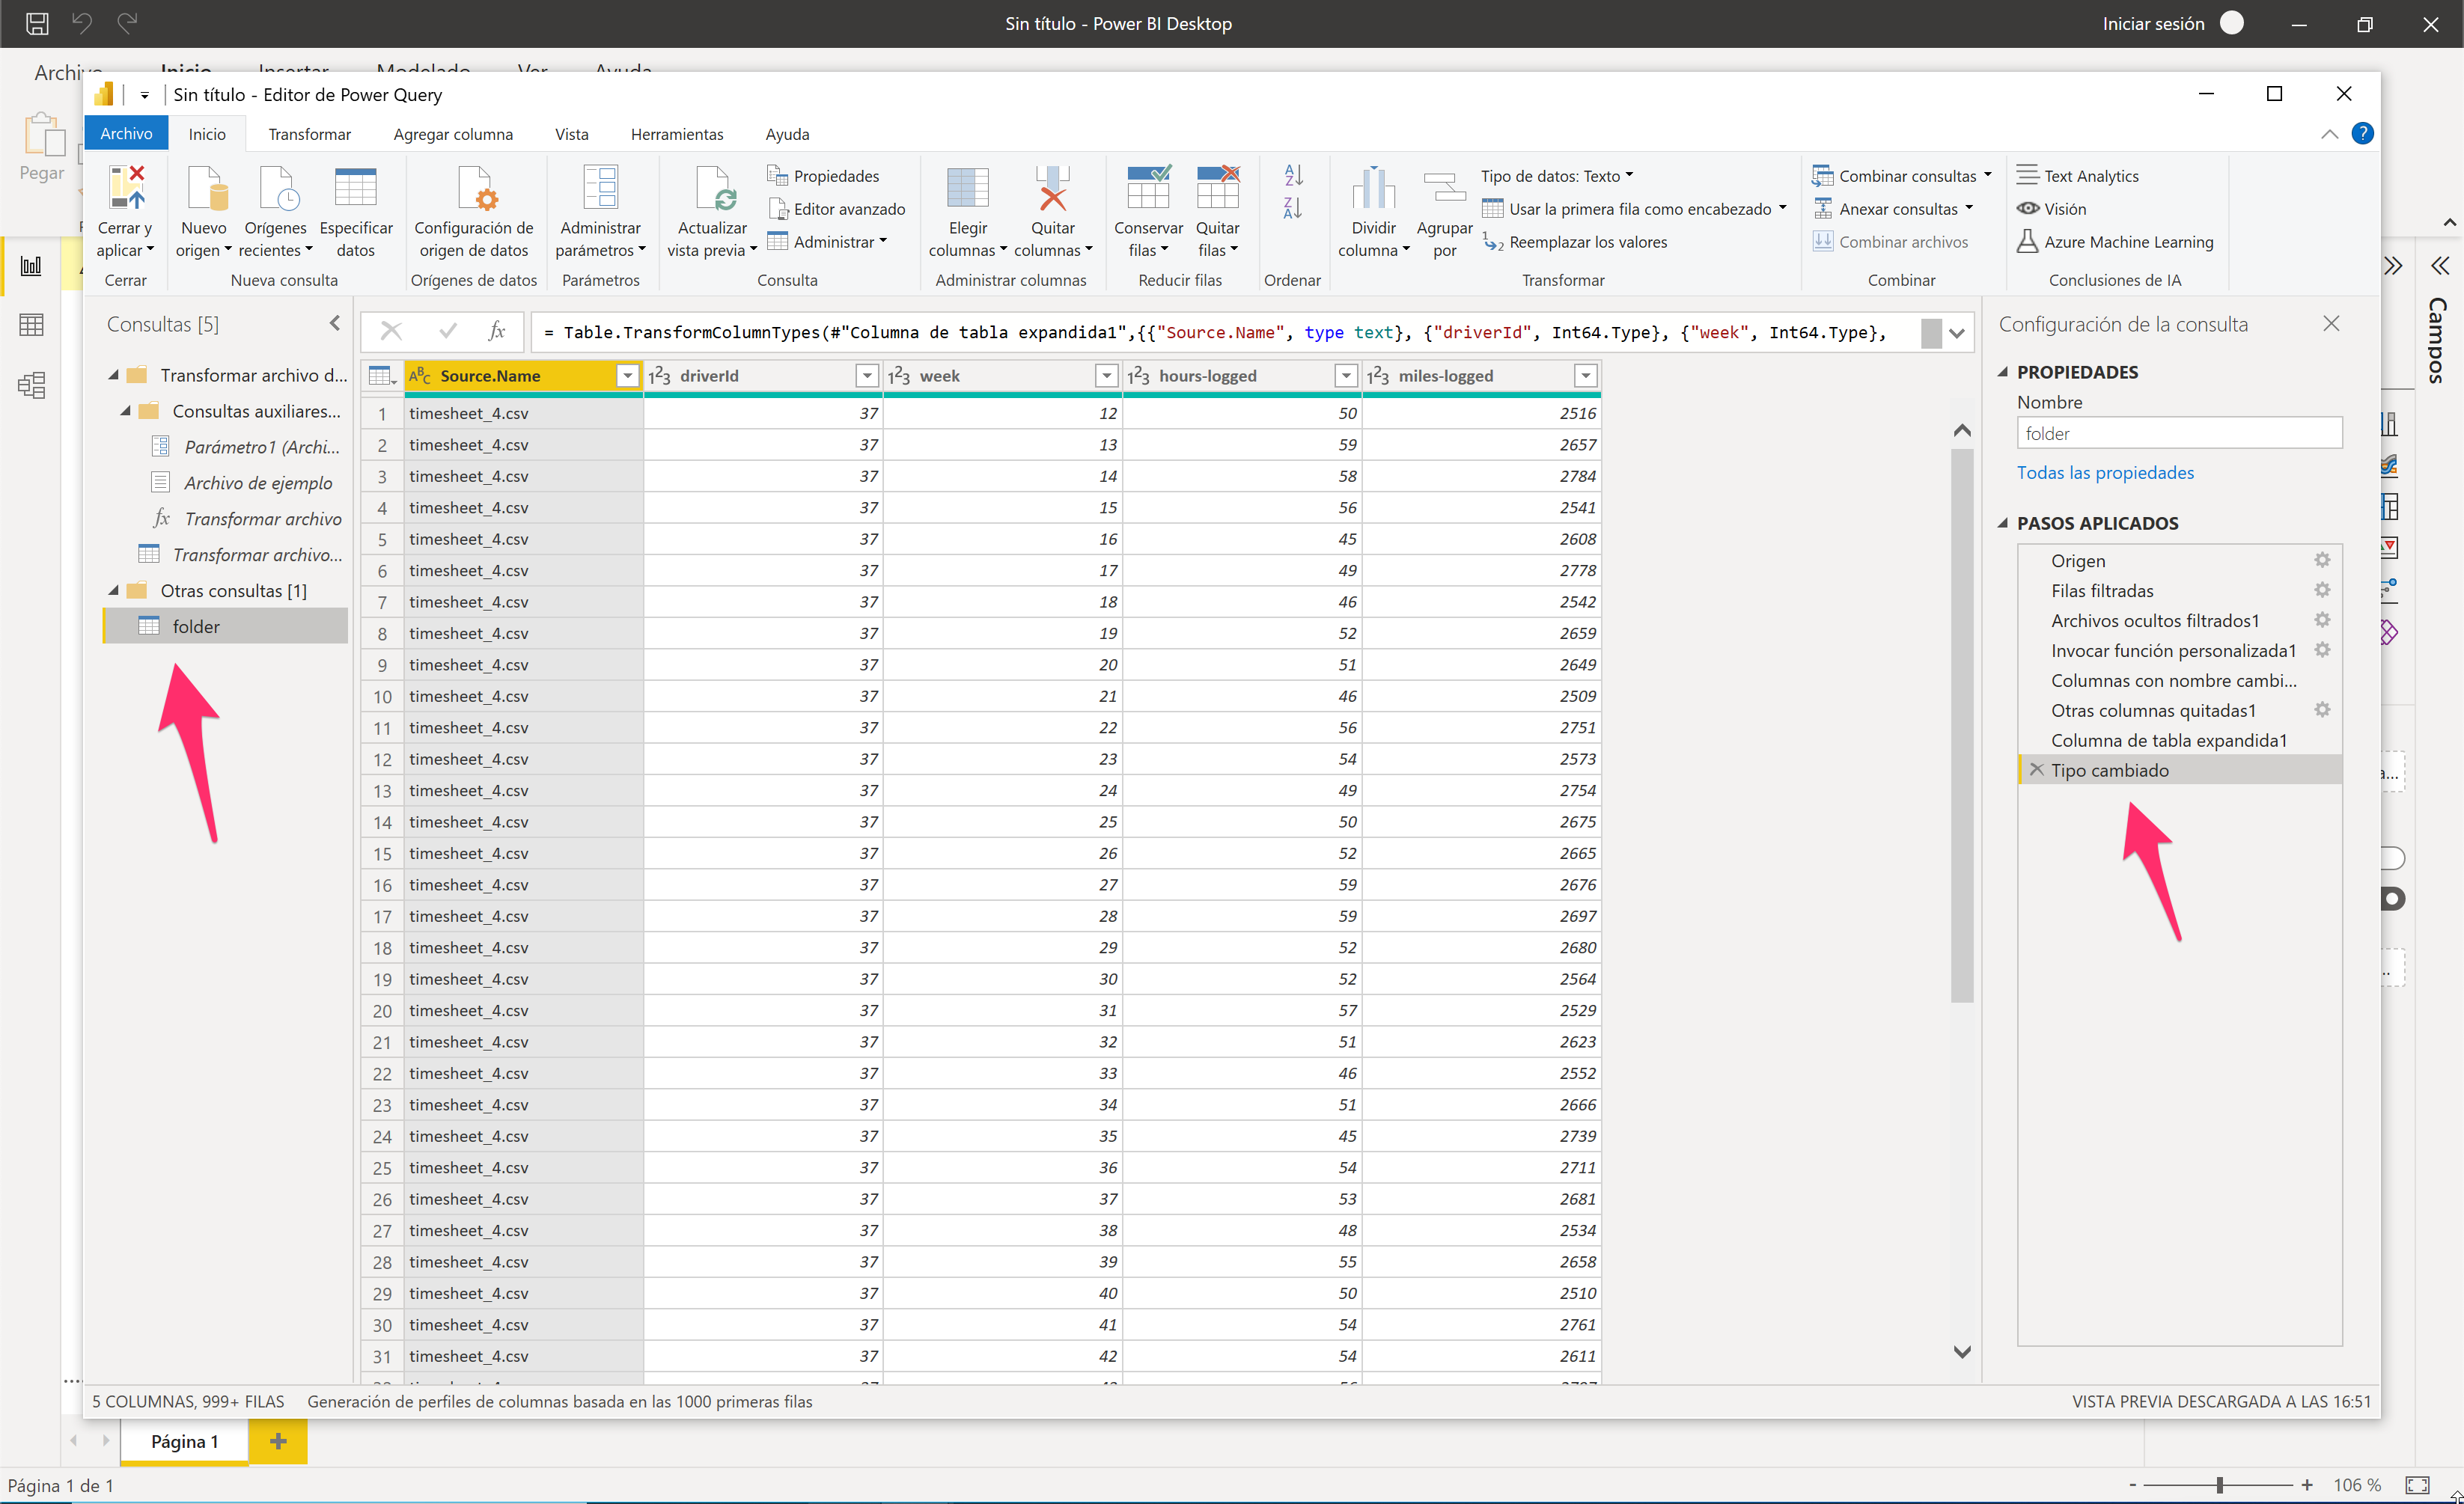Select the folder query
Image resolution: width=2464 pixels, height=1504 pixels.
225,627
